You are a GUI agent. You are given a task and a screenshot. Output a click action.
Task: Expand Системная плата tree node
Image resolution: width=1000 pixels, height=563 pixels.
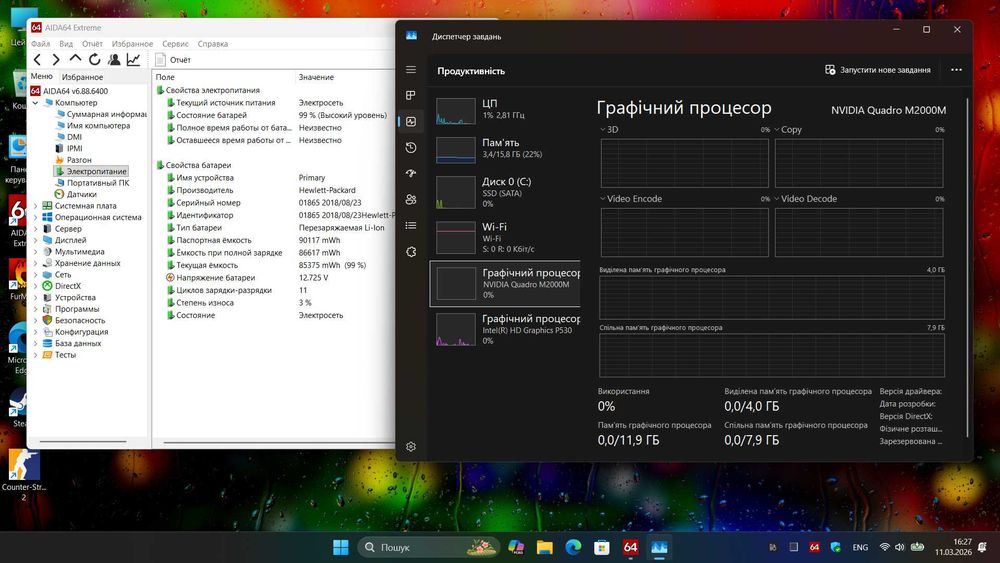click(x=35, y=206)
